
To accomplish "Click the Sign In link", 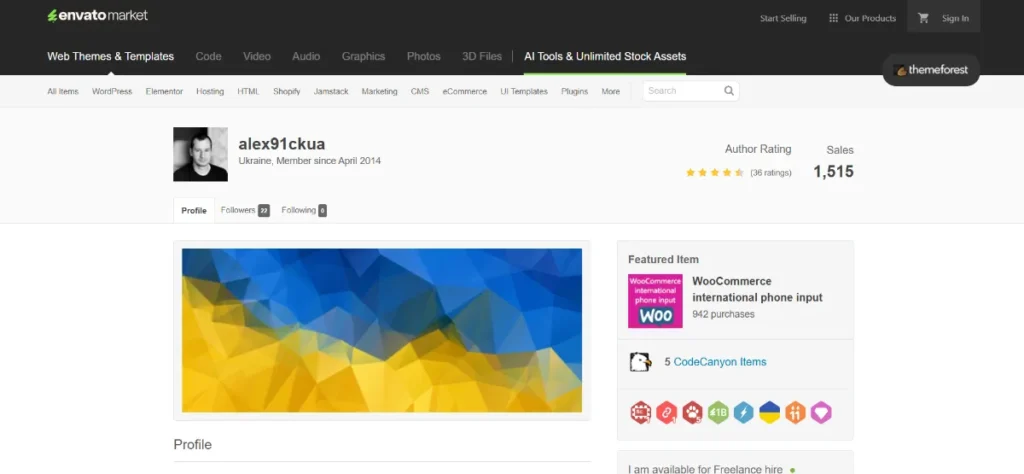I will pos(955,18).
